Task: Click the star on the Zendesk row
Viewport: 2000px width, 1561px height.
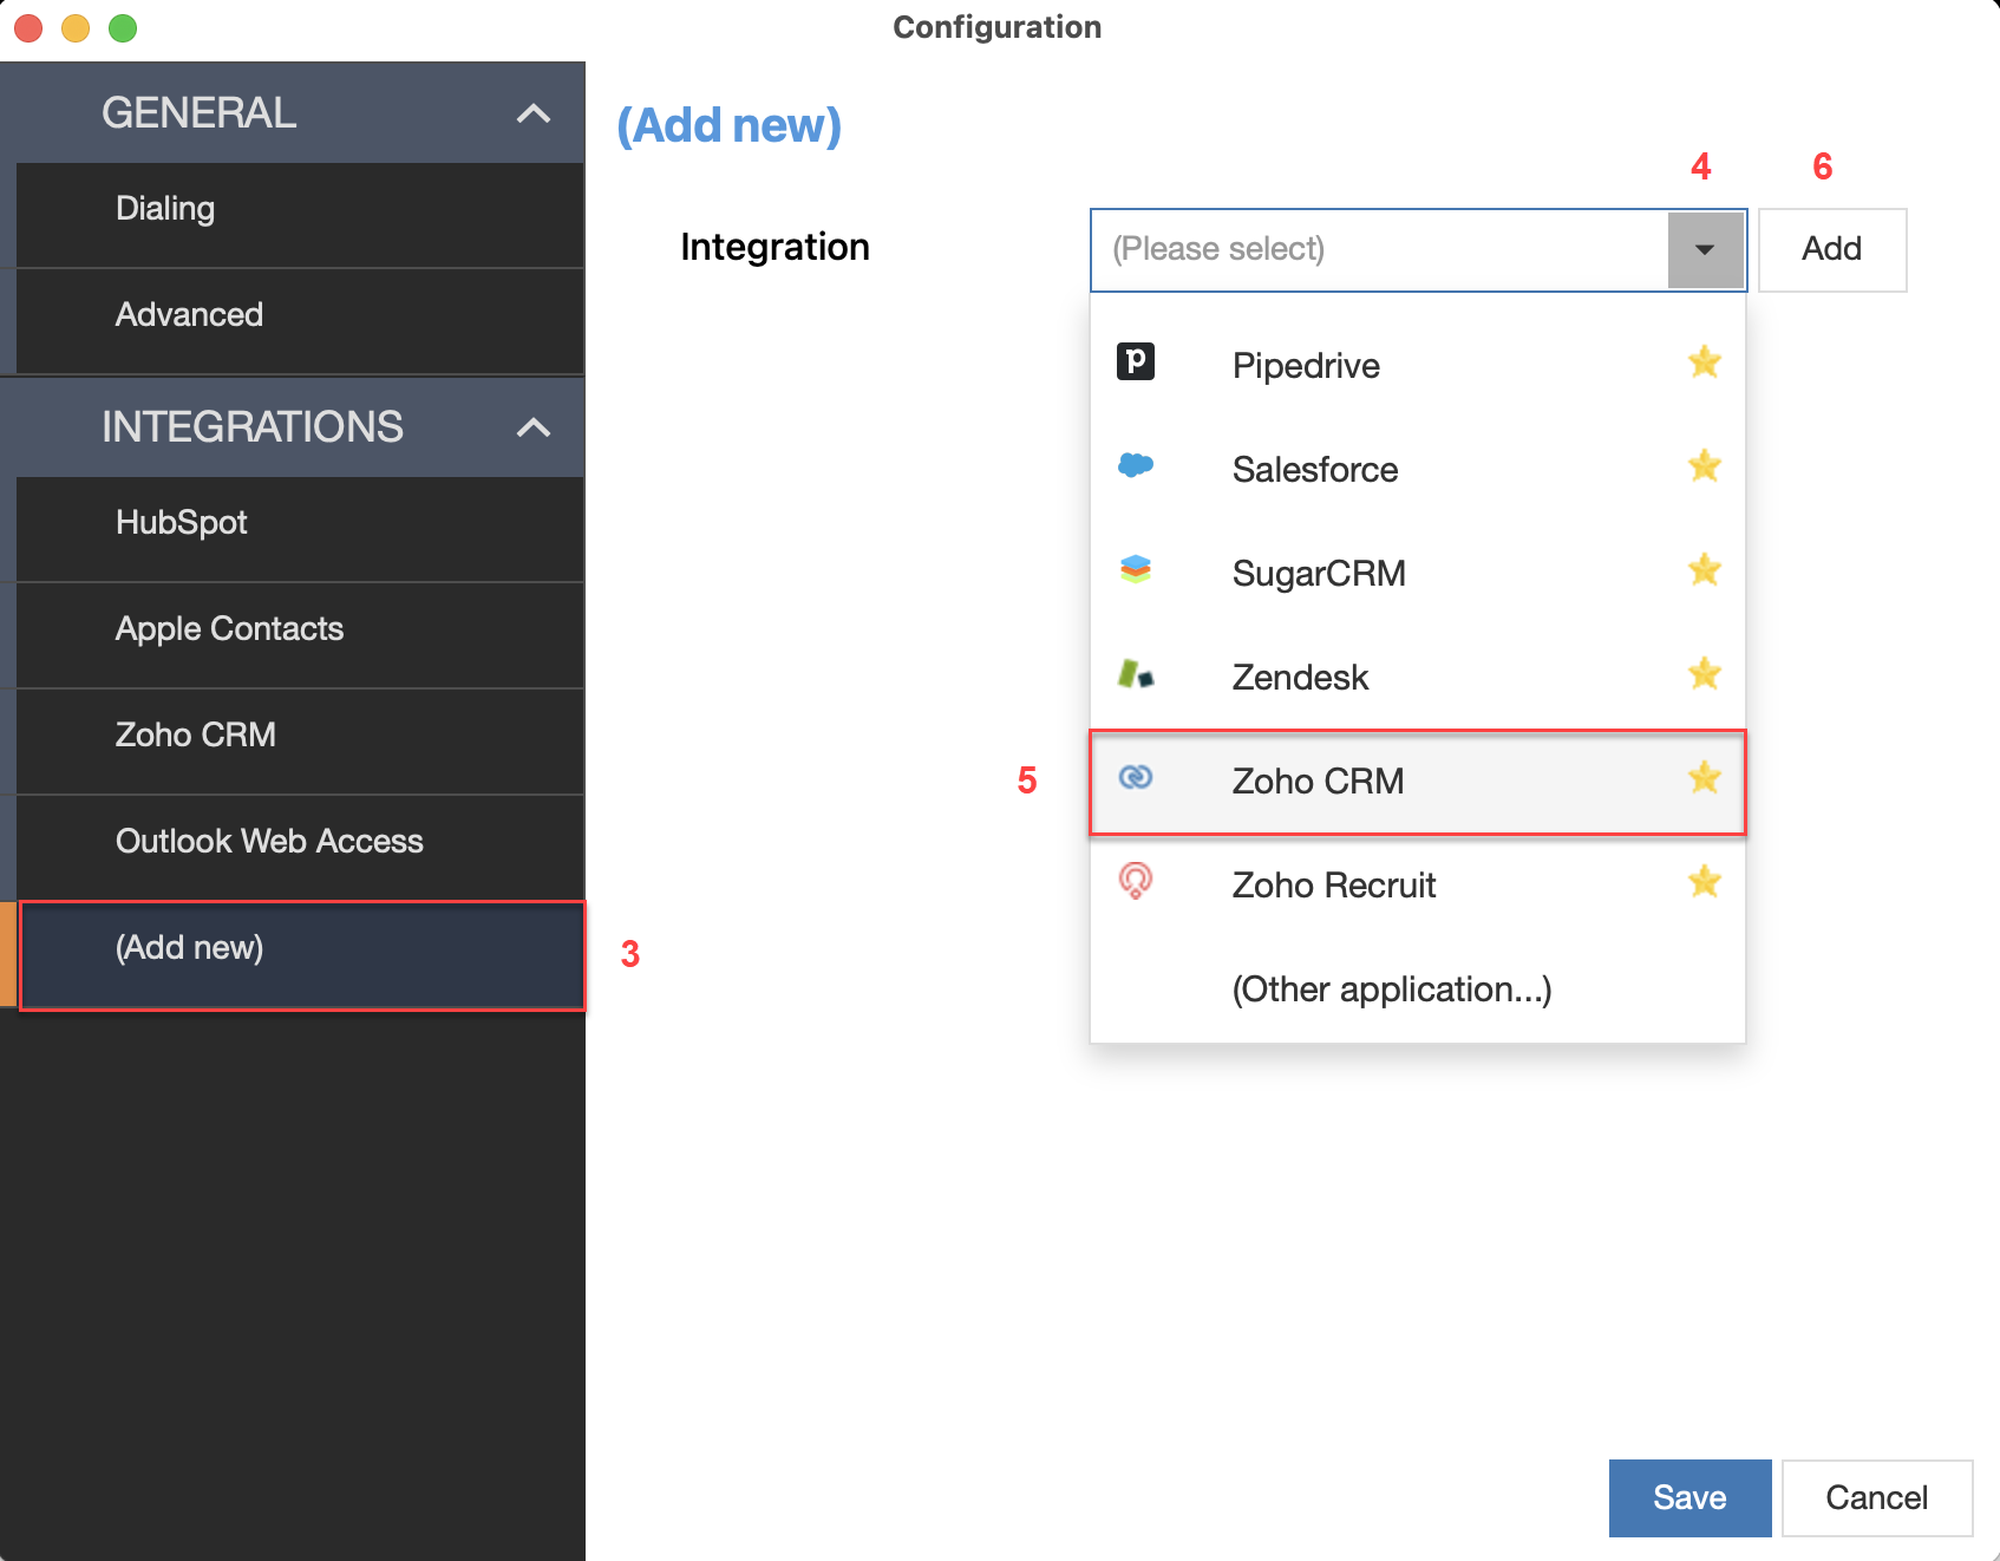Action: pos(1704,674)
